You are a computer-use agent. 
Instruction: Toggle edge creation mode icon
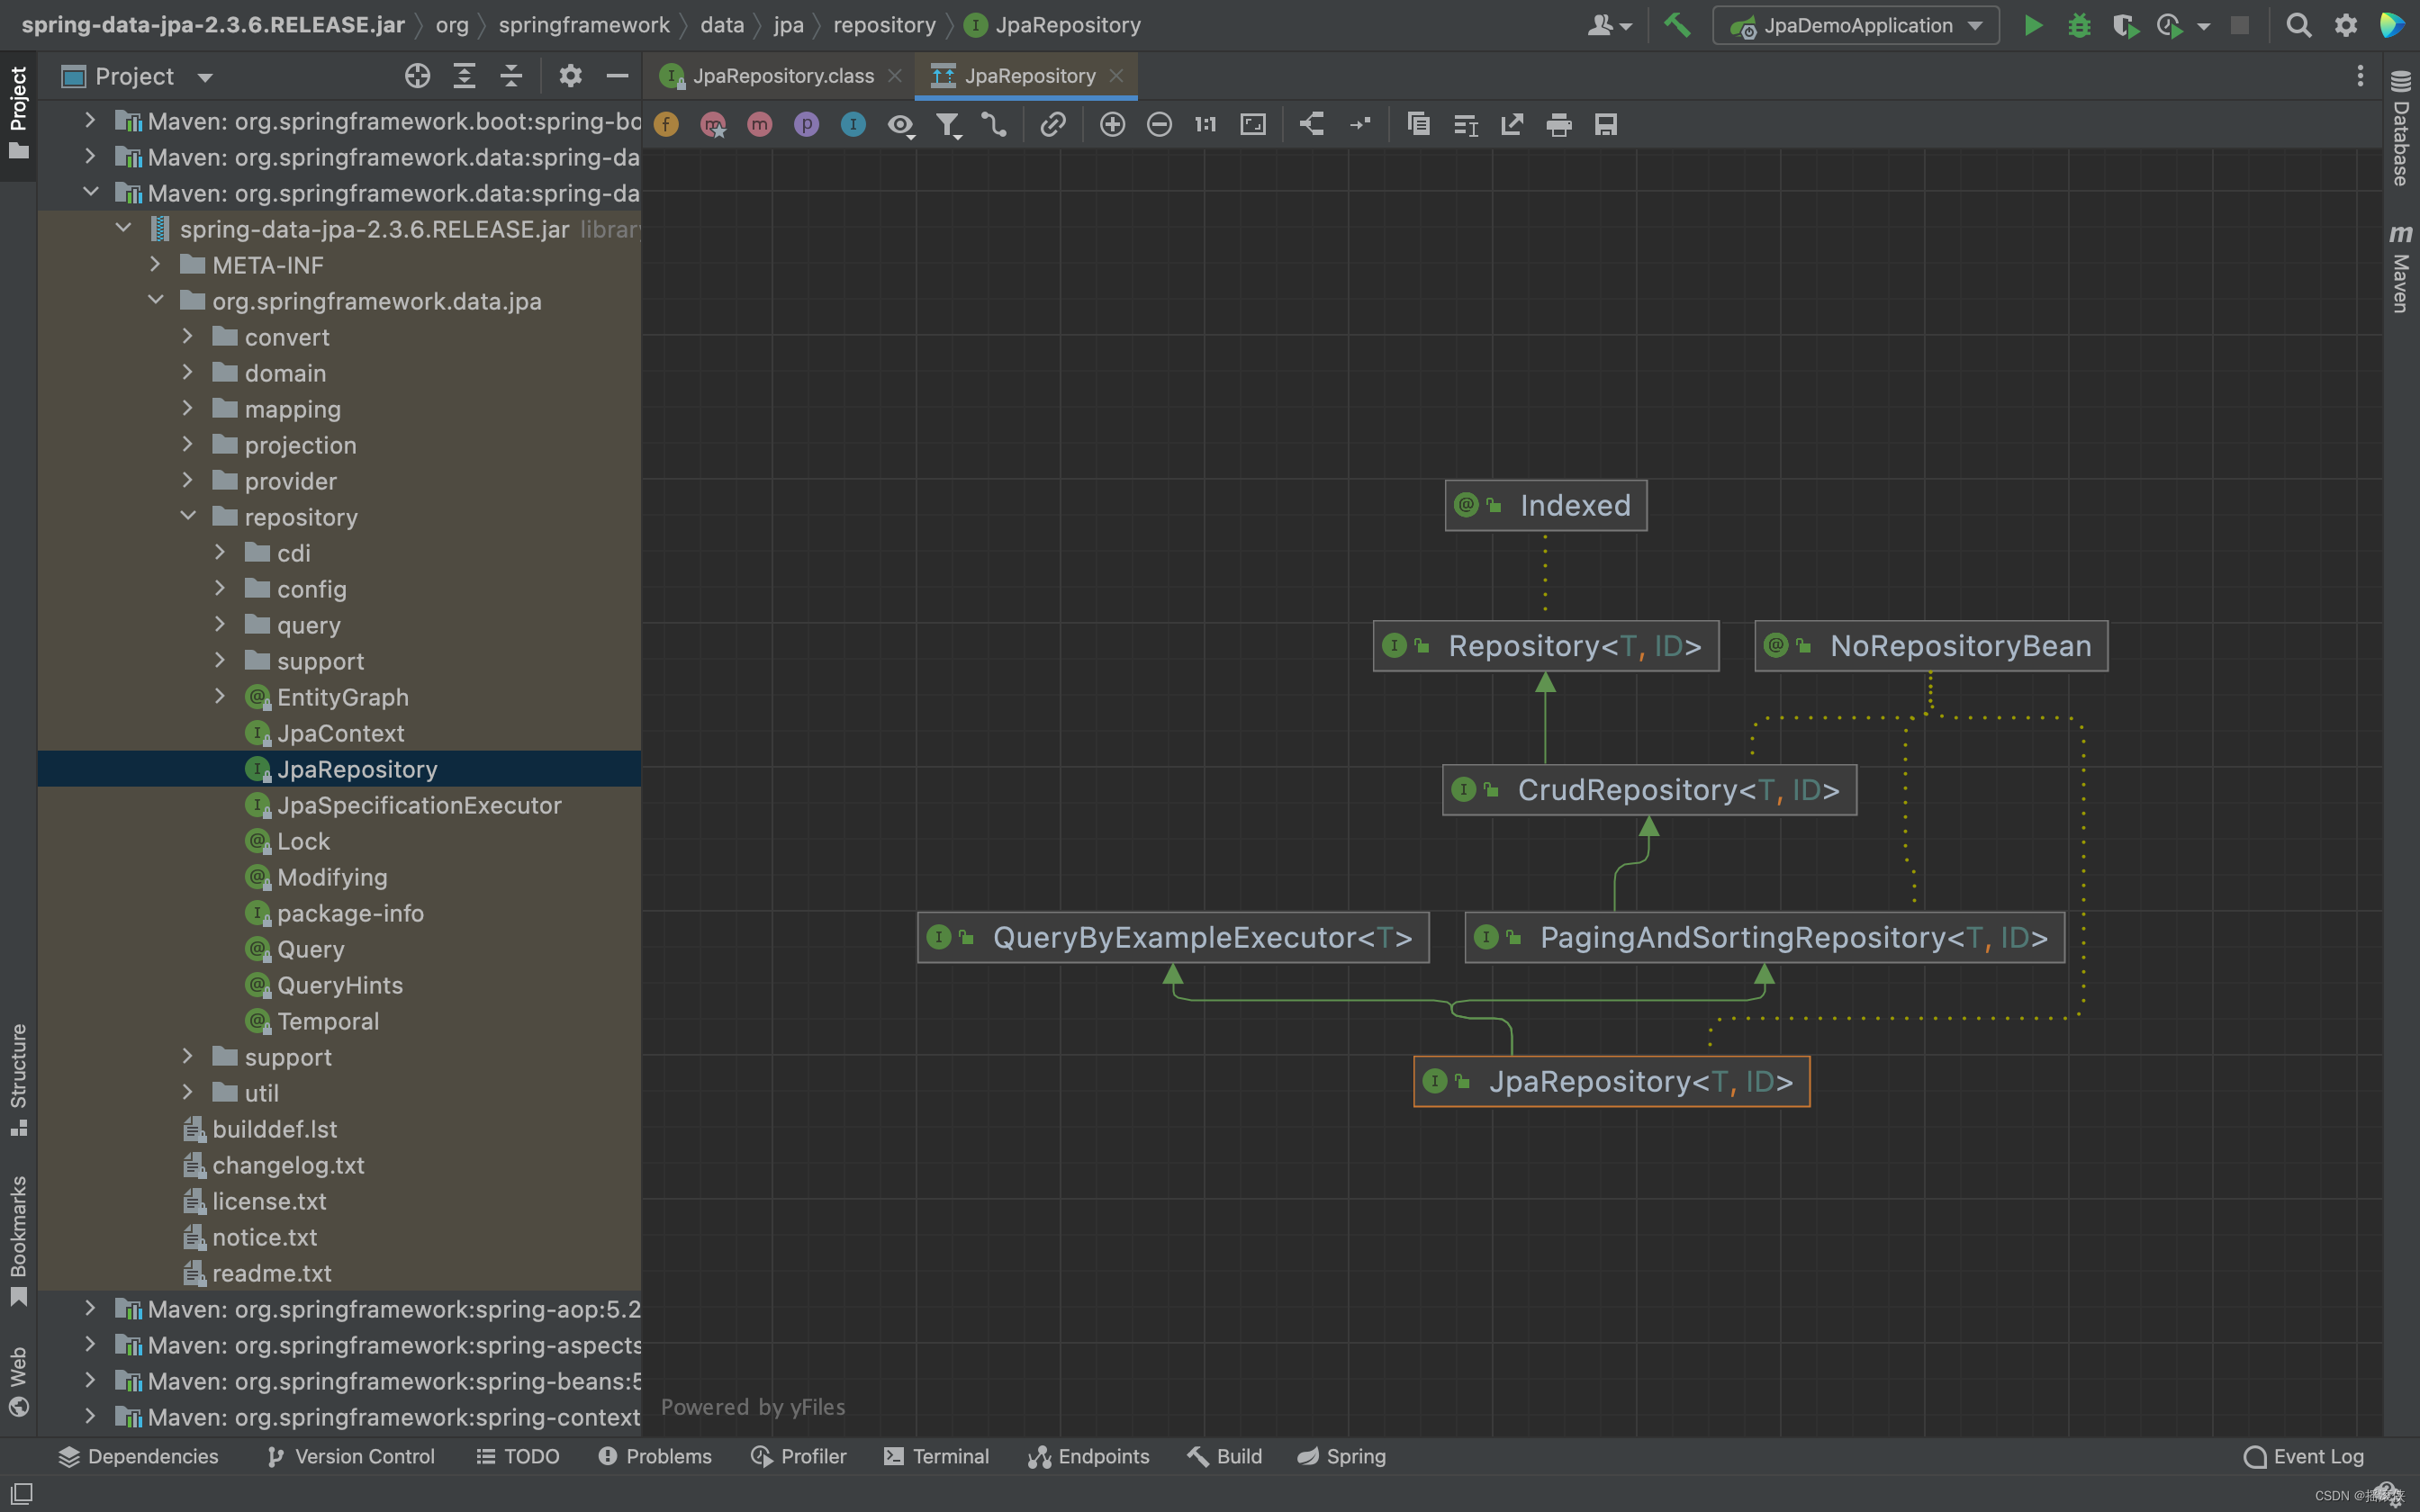click(994, 124)
